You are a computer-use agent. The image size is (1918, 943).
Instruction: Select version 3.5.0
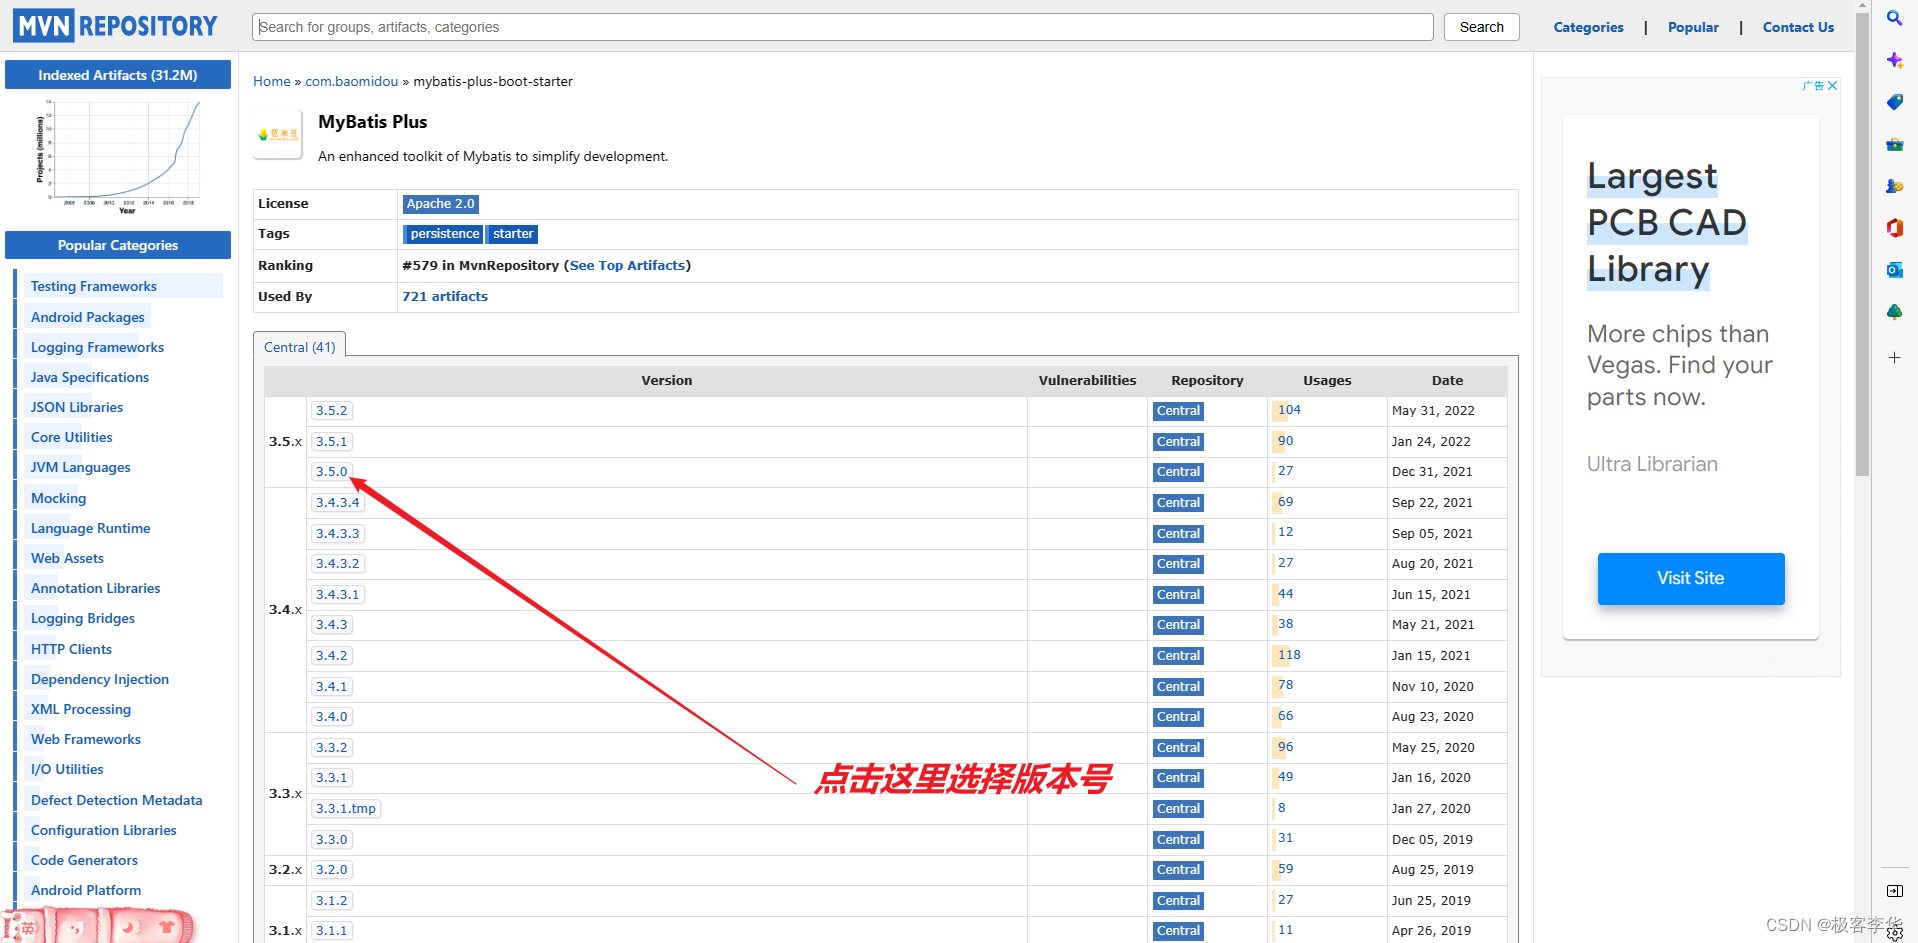(332, 471)
